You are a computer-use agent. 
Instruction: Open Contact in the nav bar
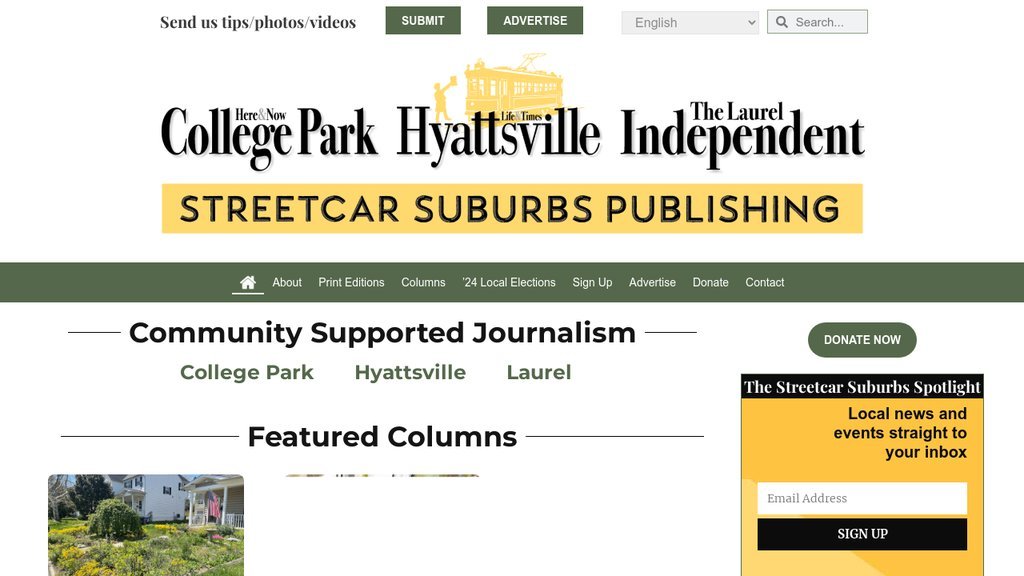click(765, 282)
